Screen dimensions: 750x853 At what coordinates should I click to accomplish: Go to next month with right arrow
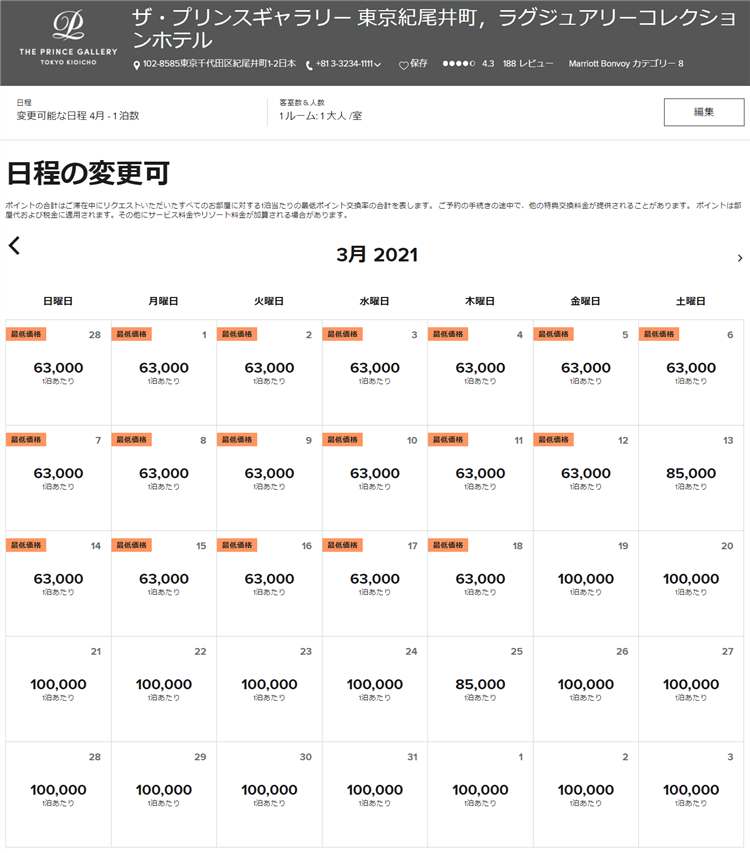coord(739,258)
